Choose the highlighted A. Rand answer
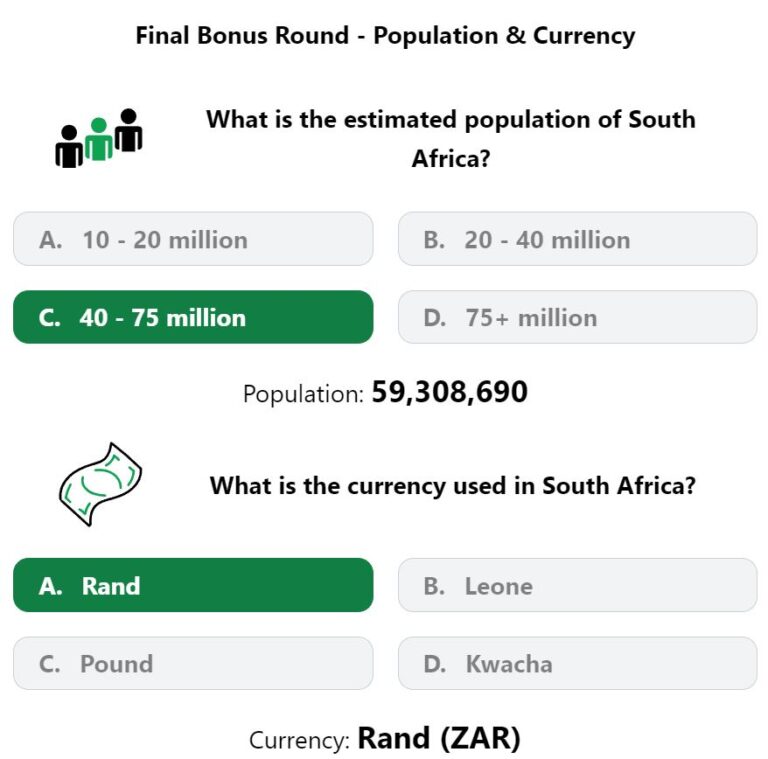Image resolution: width=768 pixels, height=759 pixels. coord(193,585)
